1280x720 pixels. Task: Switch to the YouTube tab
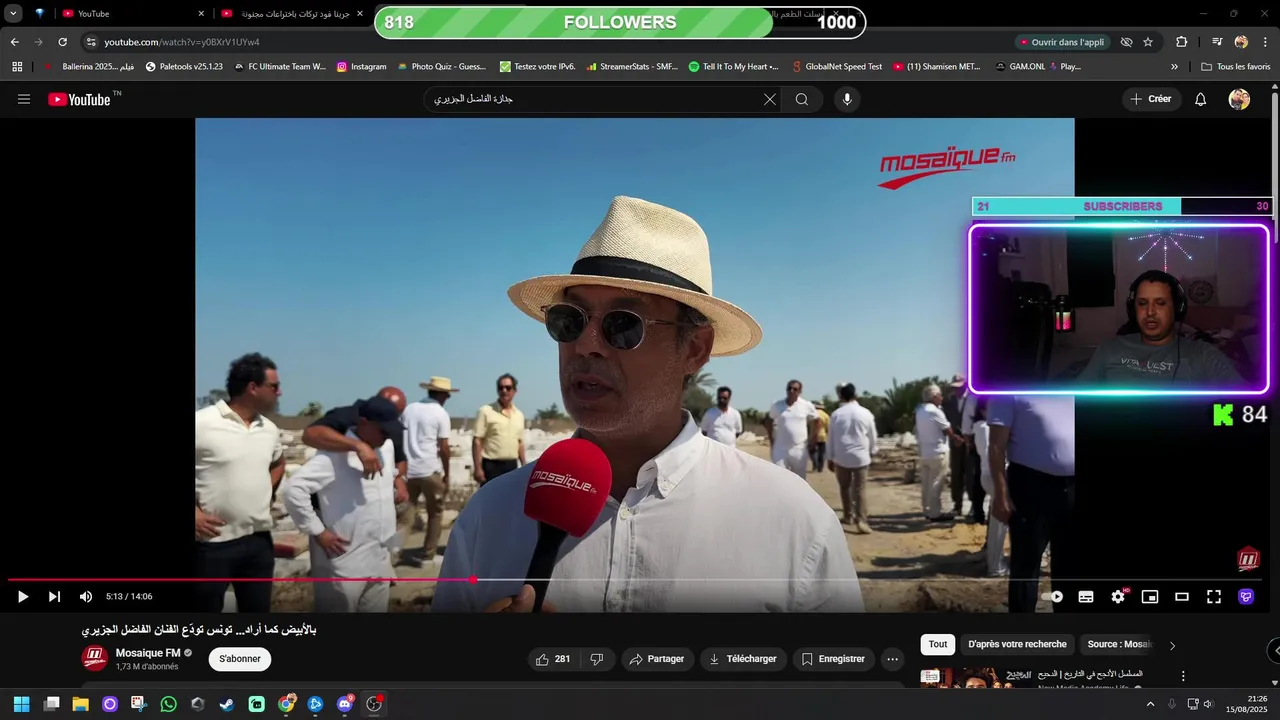coord(132,14)
